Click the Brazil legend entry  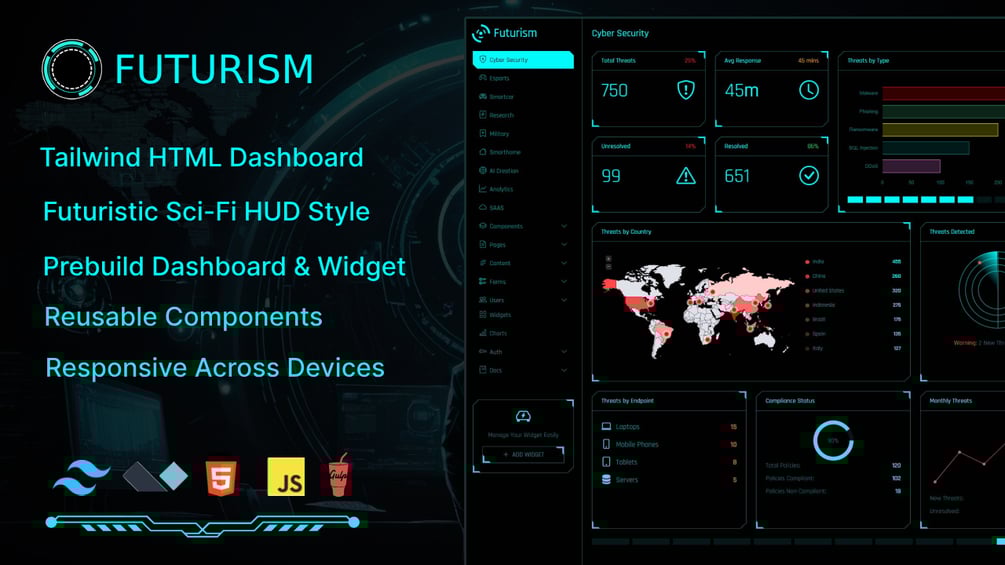coord(853,319)
